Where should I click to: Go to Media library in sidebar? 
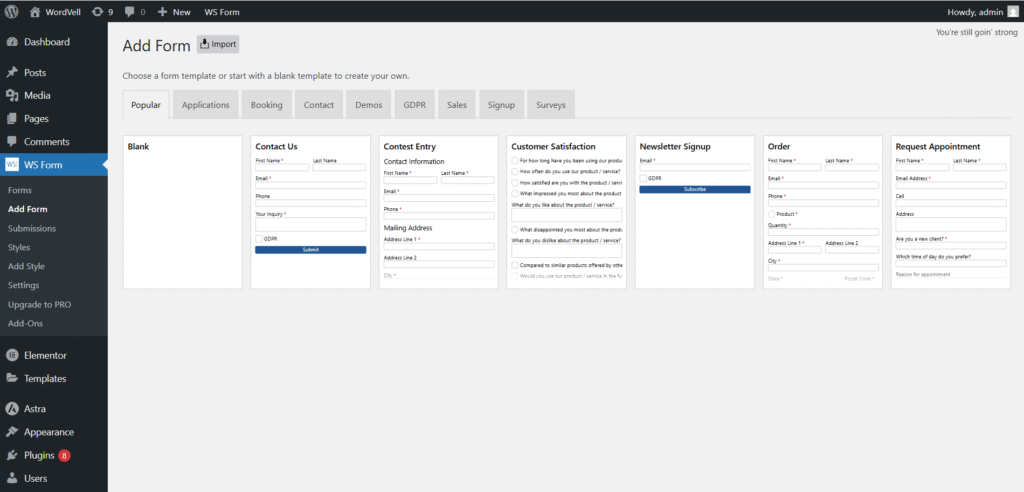coord(37,95)
